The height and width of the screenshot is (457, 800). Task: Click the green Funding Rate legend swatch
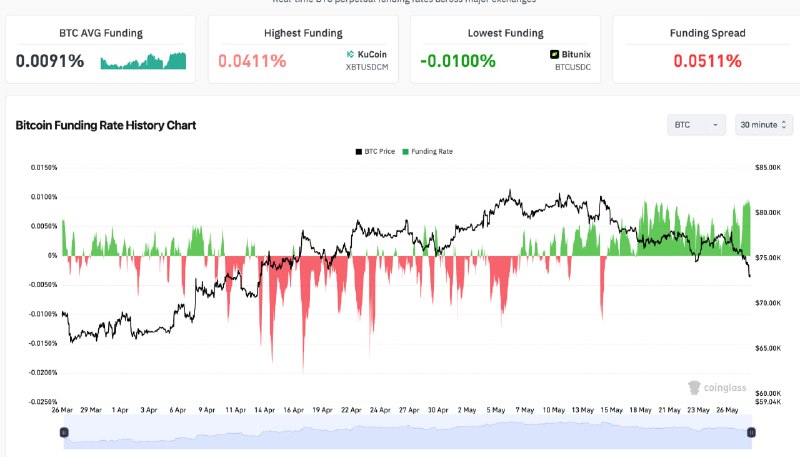click(x=406, y=151)
